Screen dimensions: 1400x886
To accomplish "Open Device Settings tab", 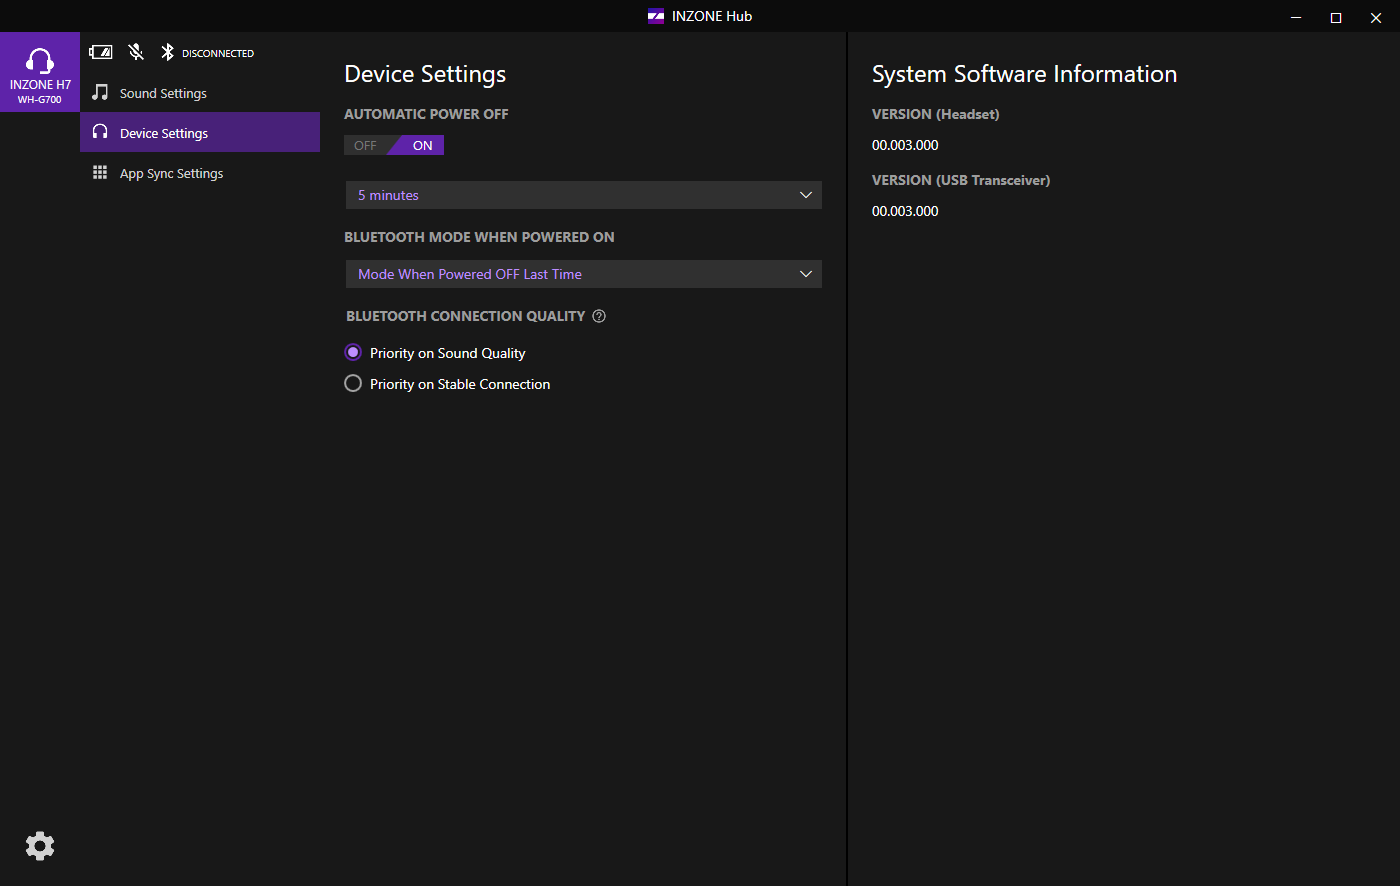I will pos(200,132).
